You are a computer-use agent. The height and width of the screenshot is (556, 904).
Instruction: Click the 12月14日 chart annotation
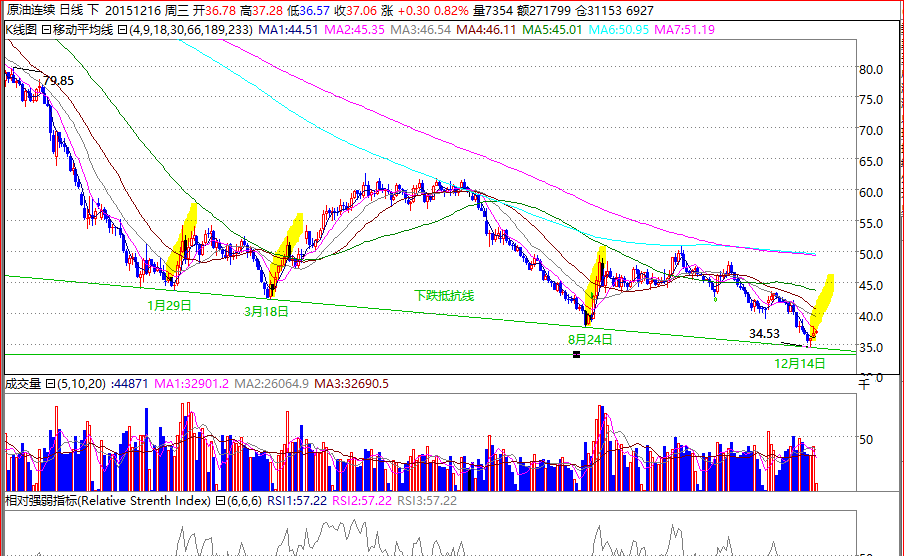click(x=800, y=363)
